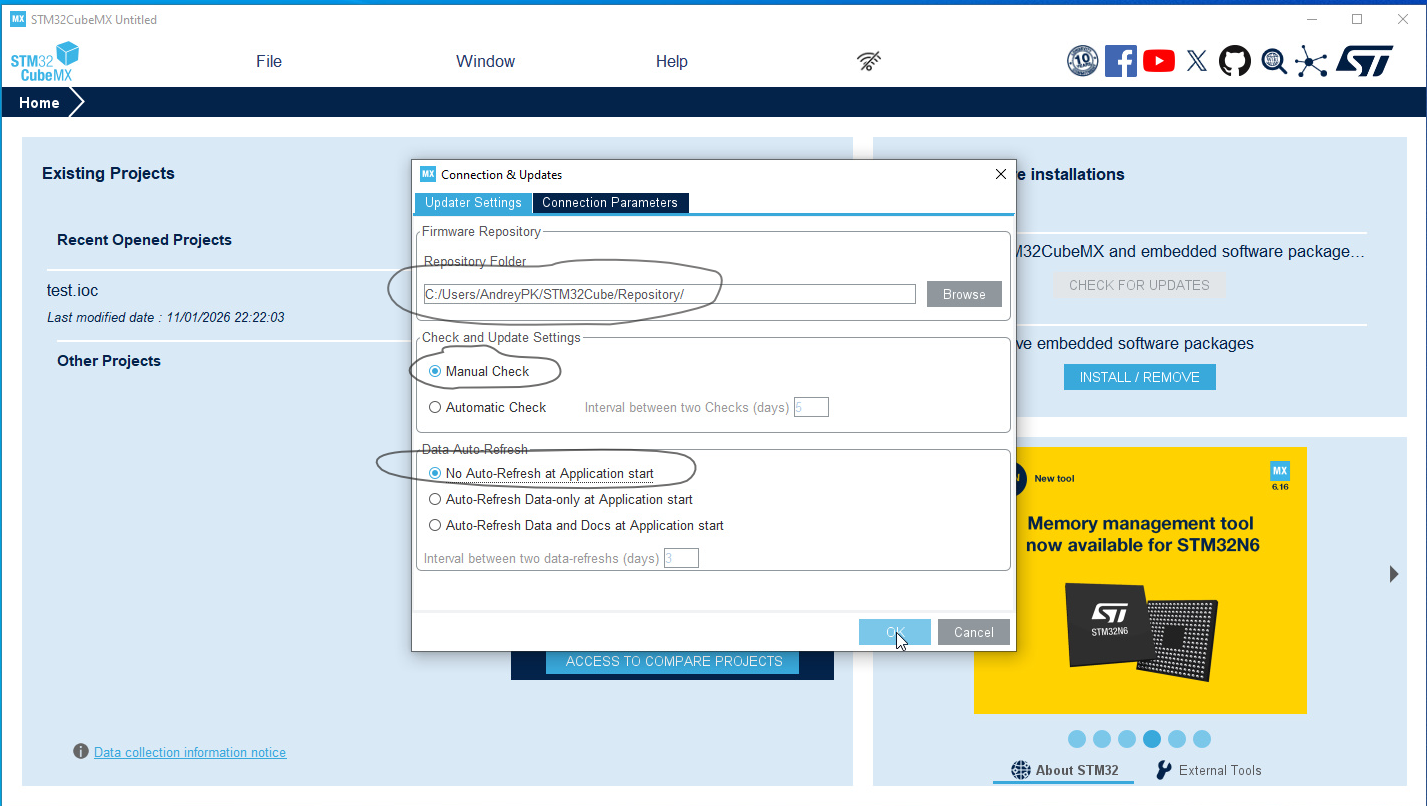Select the first banner carousel dot
This screenshot has height=806, width=1427.
(x=1077, y=739)
